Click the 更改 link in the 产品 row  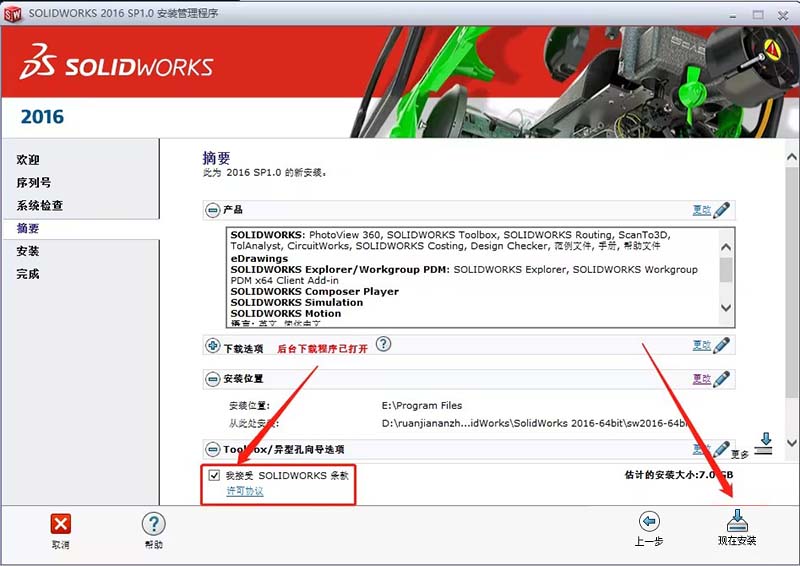coord(702,210)
